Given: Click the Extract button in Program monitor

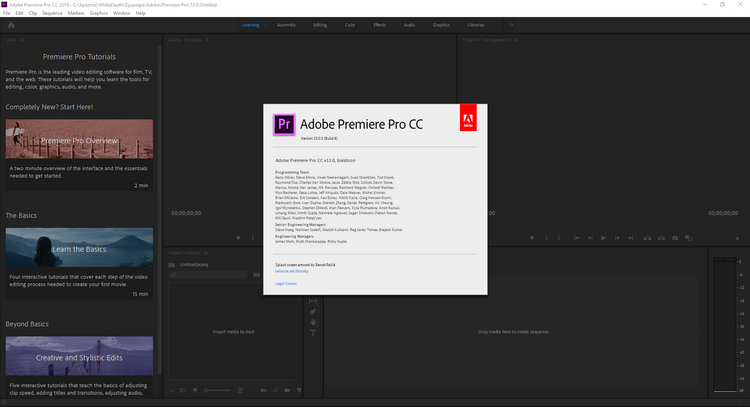Looking at the screenshot, I should (661, 238).
